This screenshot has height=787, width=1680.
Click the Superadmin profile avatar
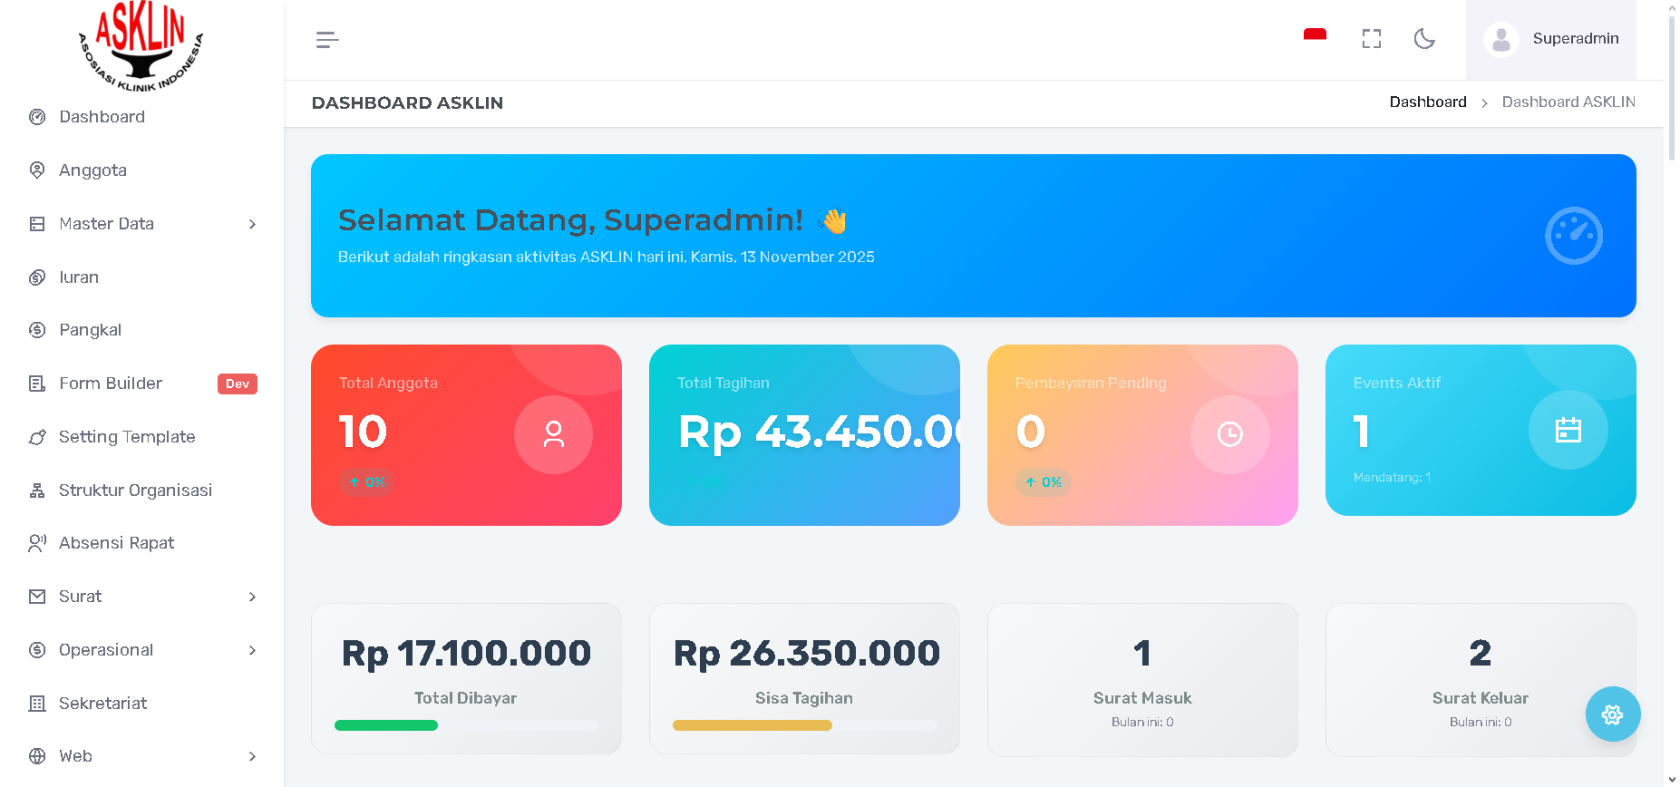coord(1500,39)
